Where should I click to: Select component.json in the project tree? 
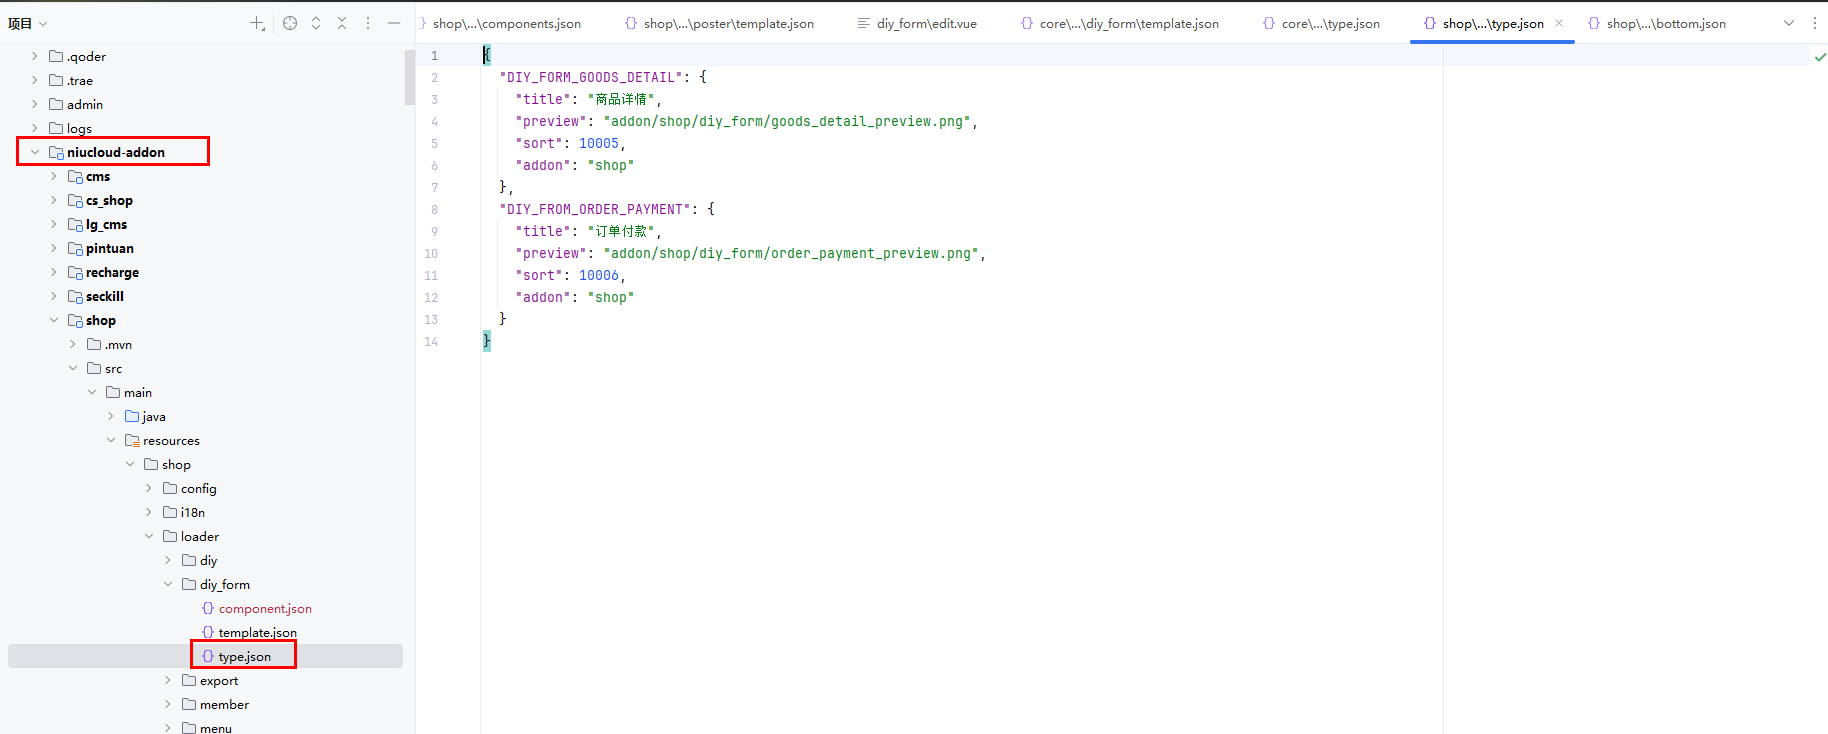tap(264, 608)
